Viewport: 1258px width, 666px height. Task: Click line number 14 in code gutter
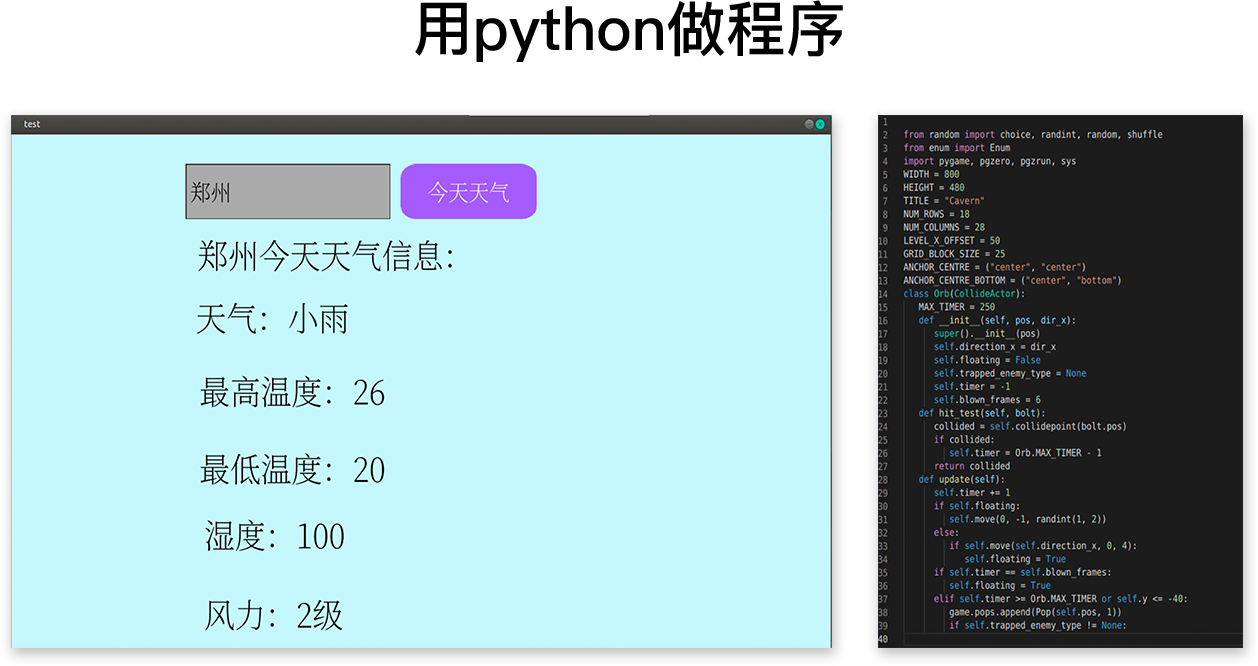[x=883, y=294]
